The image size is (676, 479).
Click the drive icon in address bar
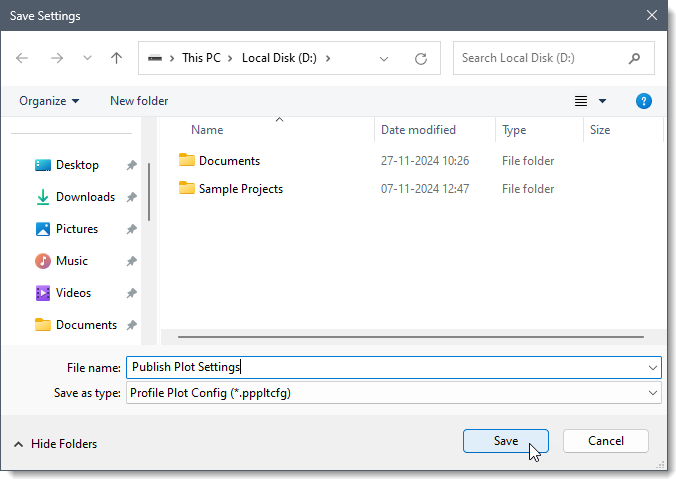[155, 58]
